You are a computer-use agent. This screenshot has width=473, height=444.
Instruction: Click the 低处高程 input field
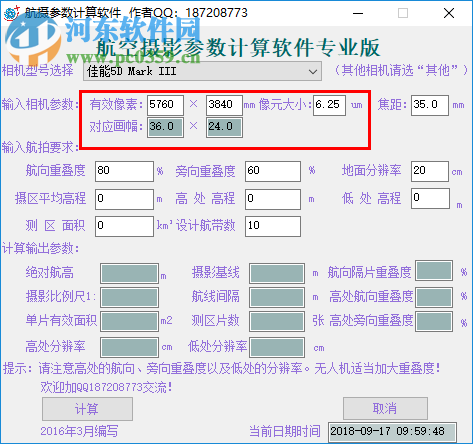[430, 199]
